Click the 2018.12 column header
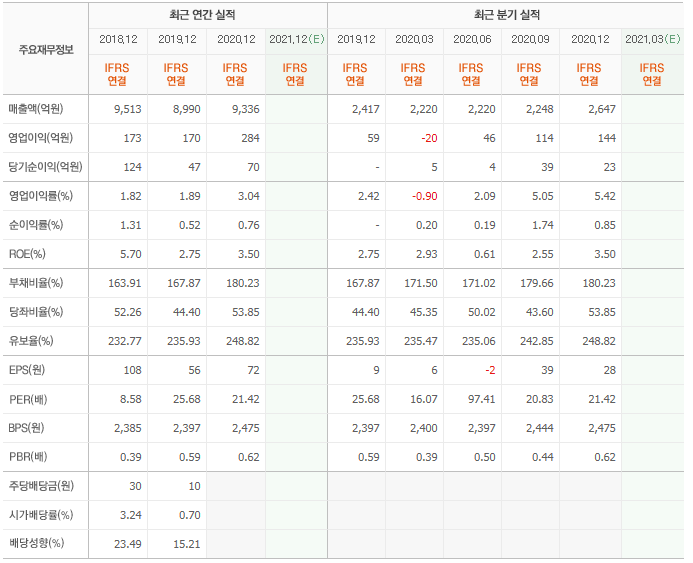693x563 pixels. (118, 39)
